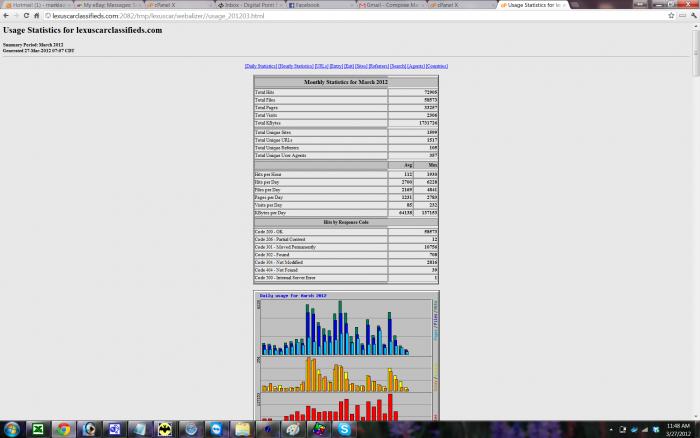The image size is (700, 438).
Task: Click the Total Files row label
Action: pos(265,100)
